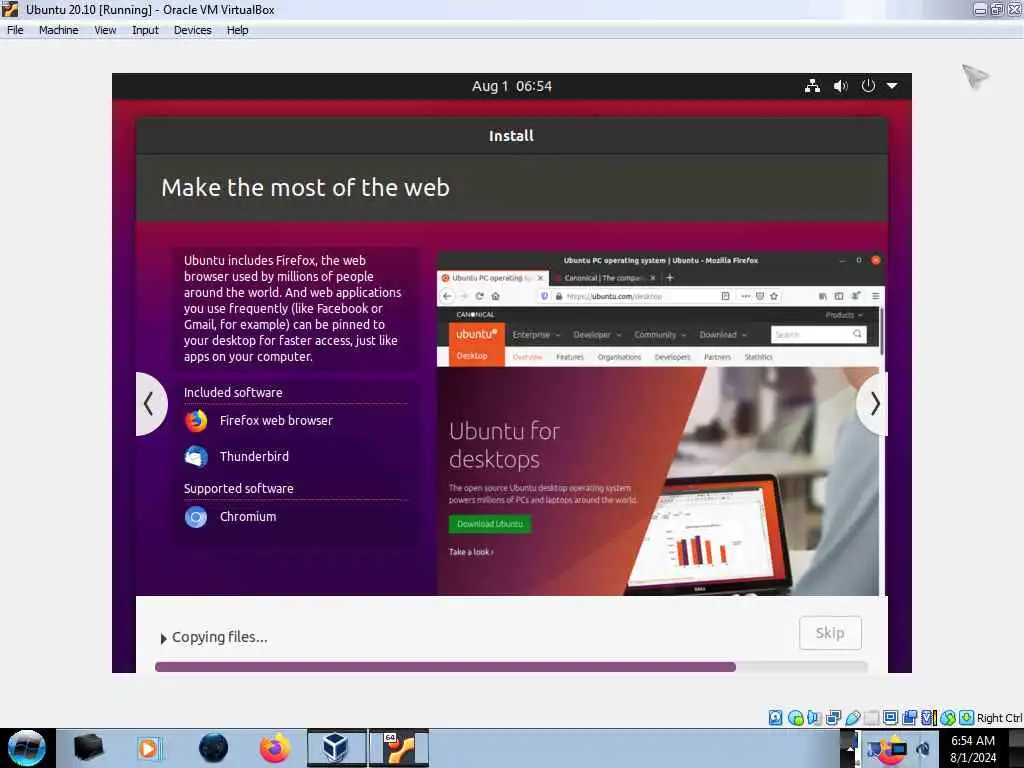Open the Windows Start menu
Screen dimensions: 1024x768
coord(26,748)
